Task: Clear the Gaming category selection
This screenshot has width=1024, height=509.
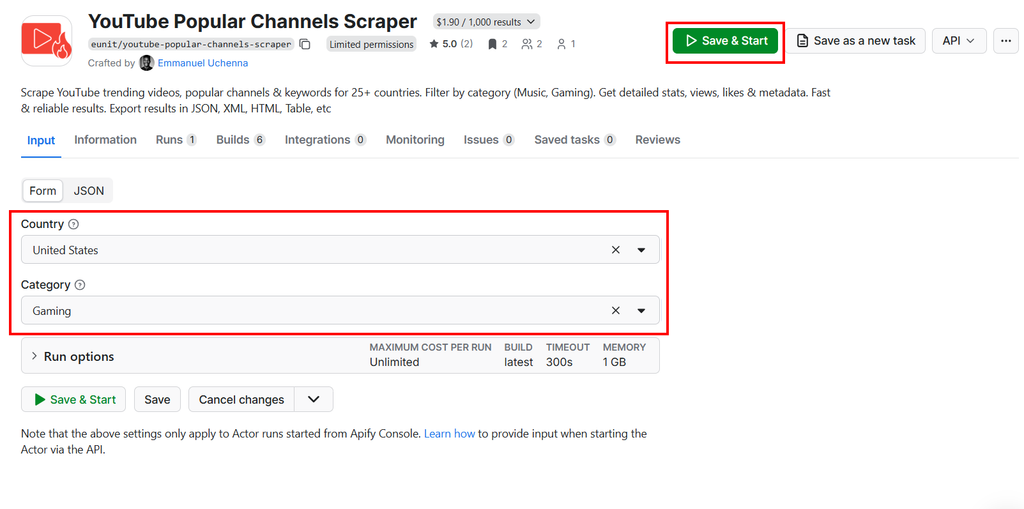Action: (x=615, y=310)
